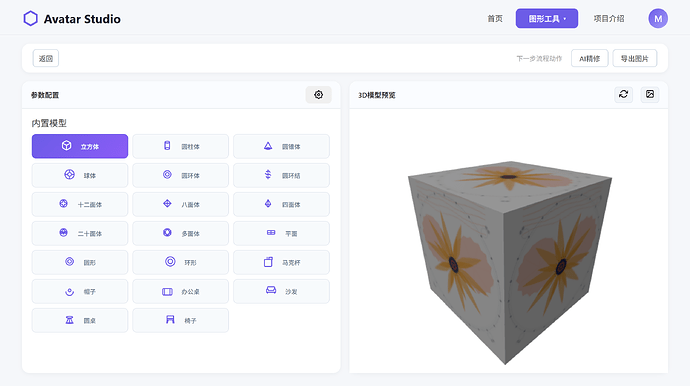
Task: Choose the 圆环结 torus knot model
Action: (x=281, y=175)
